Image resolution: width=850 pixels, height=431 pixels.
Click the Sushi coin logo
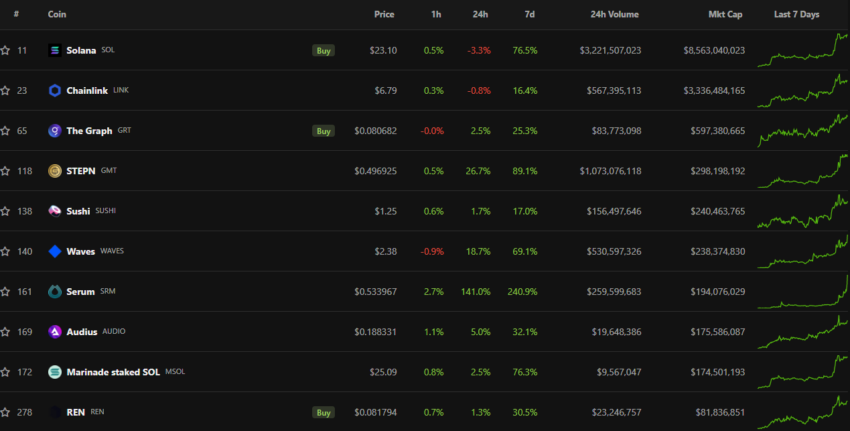click(x=55, y=211)
